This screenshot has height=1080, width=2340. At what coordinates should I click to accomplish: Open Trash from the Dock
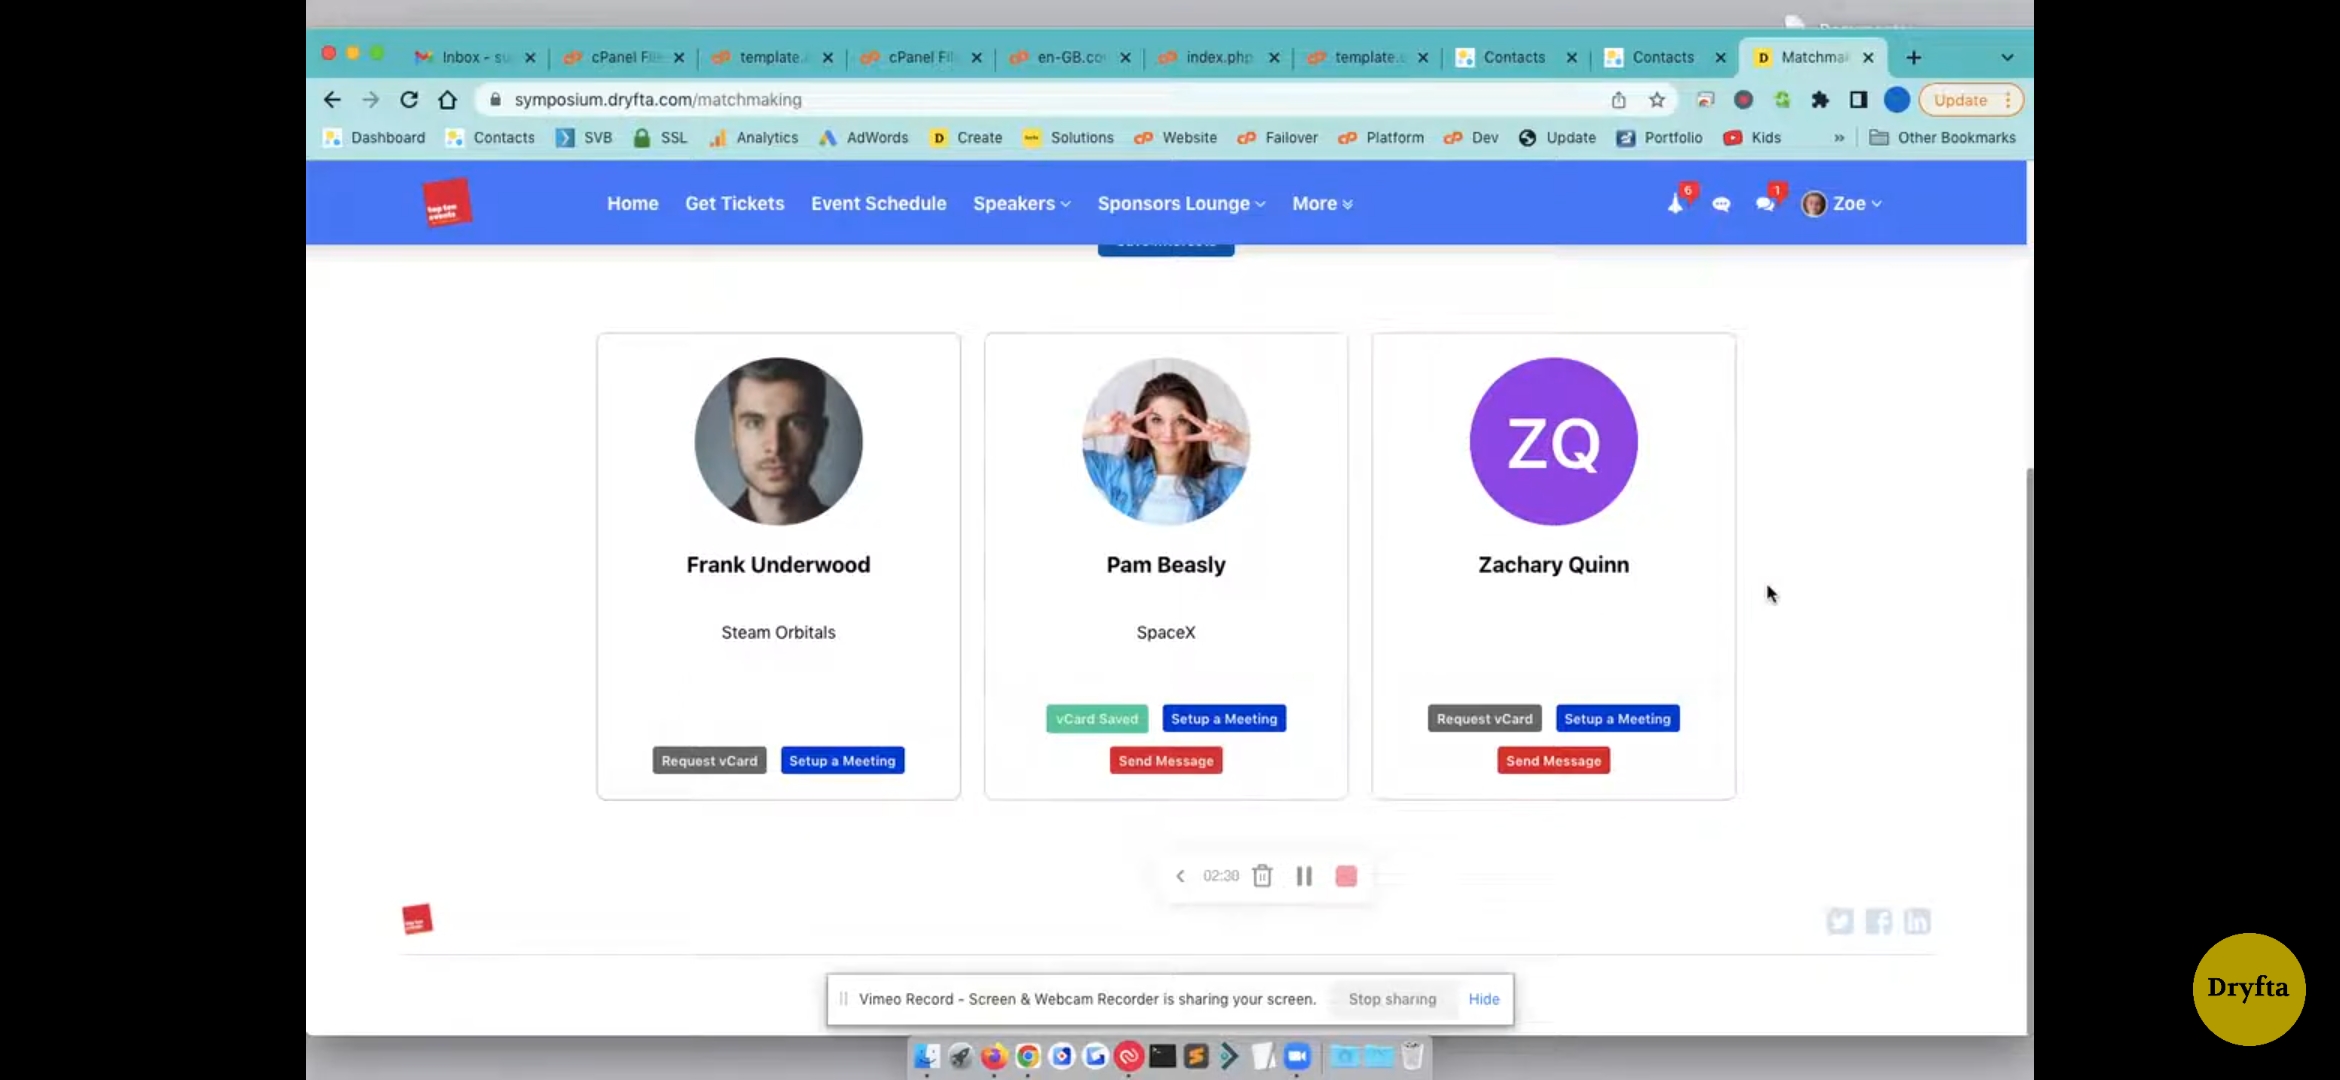(1411, 1056)
